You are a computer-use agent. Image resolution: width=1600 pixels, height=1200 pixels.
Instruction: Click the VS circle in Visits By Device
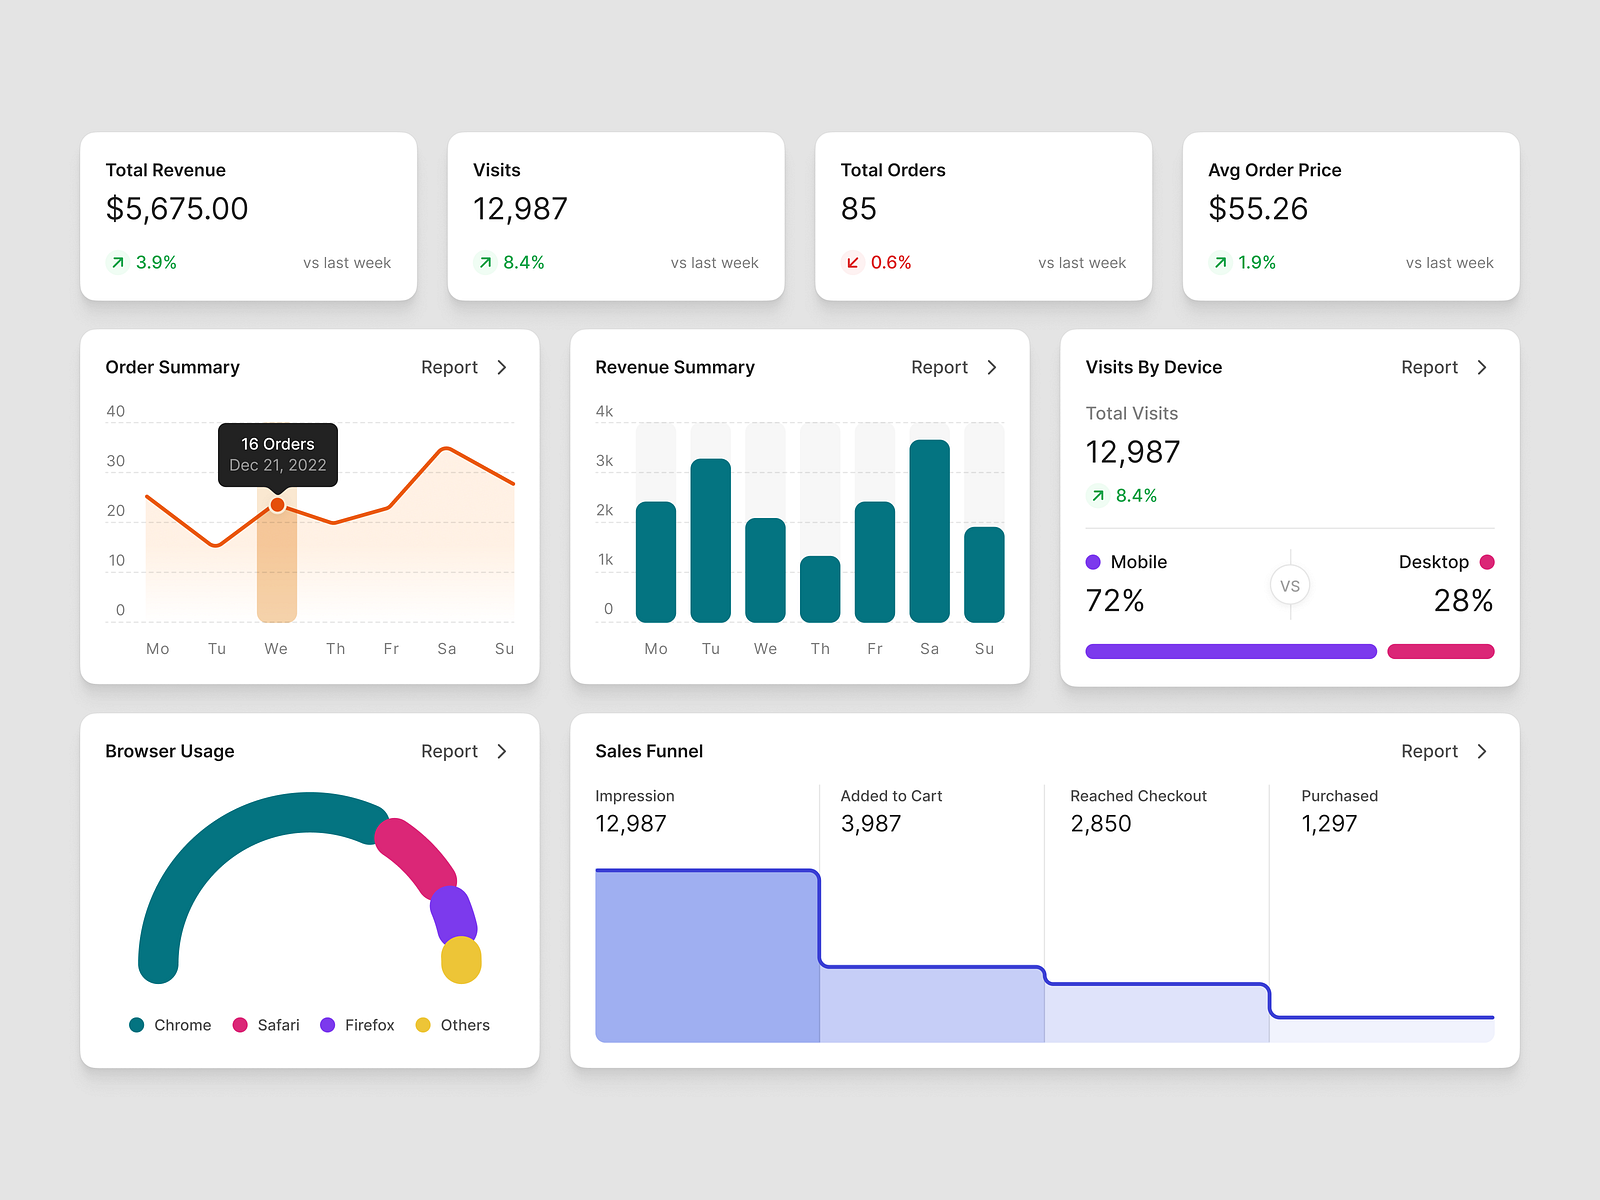pyautogui.click(x=1290, y=586)
